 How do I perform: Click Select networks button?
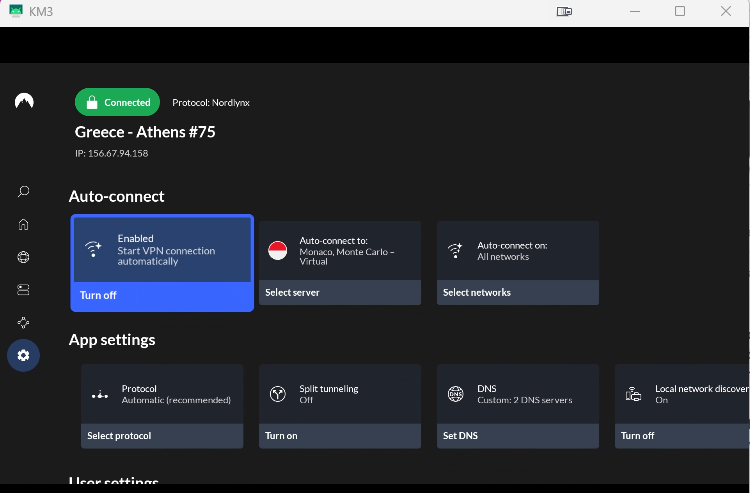[x=518, y=293]
